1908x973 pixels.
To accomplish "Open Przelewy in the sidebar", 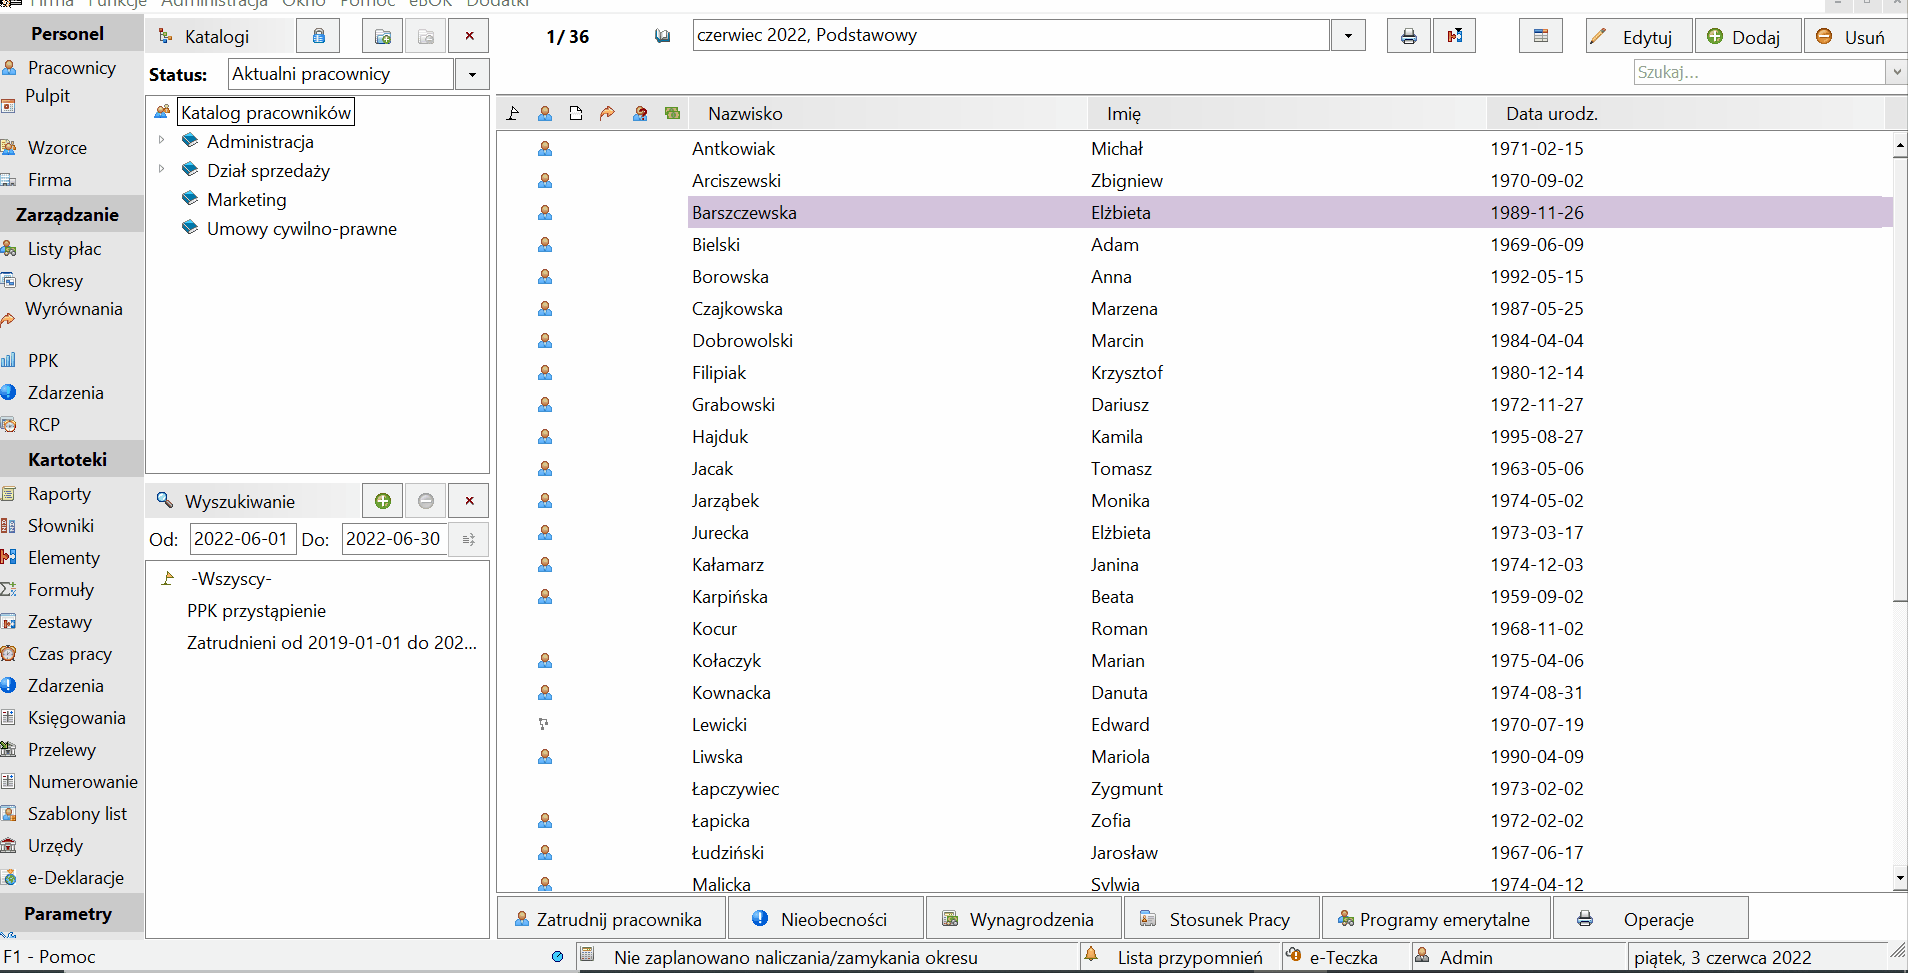I will pyautogui.click(x=62, y=750).
